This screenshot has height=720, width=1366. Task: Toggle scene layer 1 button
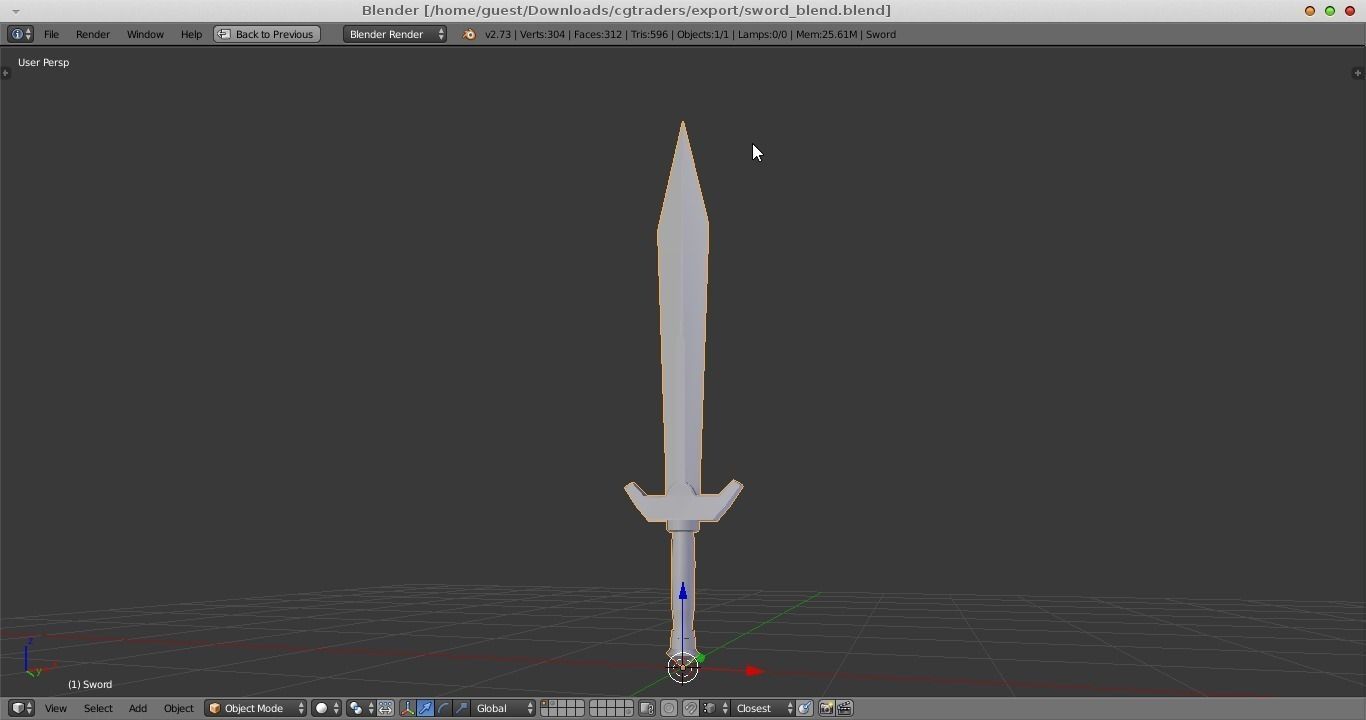pos(545,704)
